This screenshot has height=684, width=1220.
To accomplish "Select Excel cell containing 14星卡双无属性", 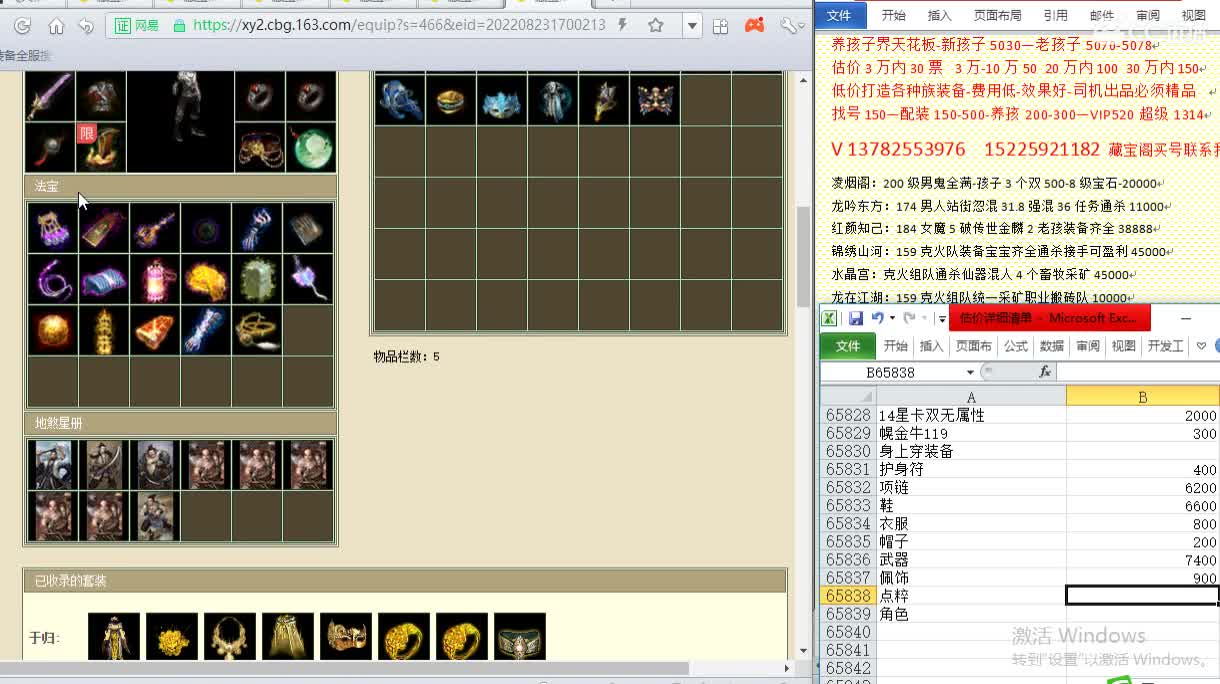I will coord(971,415).
